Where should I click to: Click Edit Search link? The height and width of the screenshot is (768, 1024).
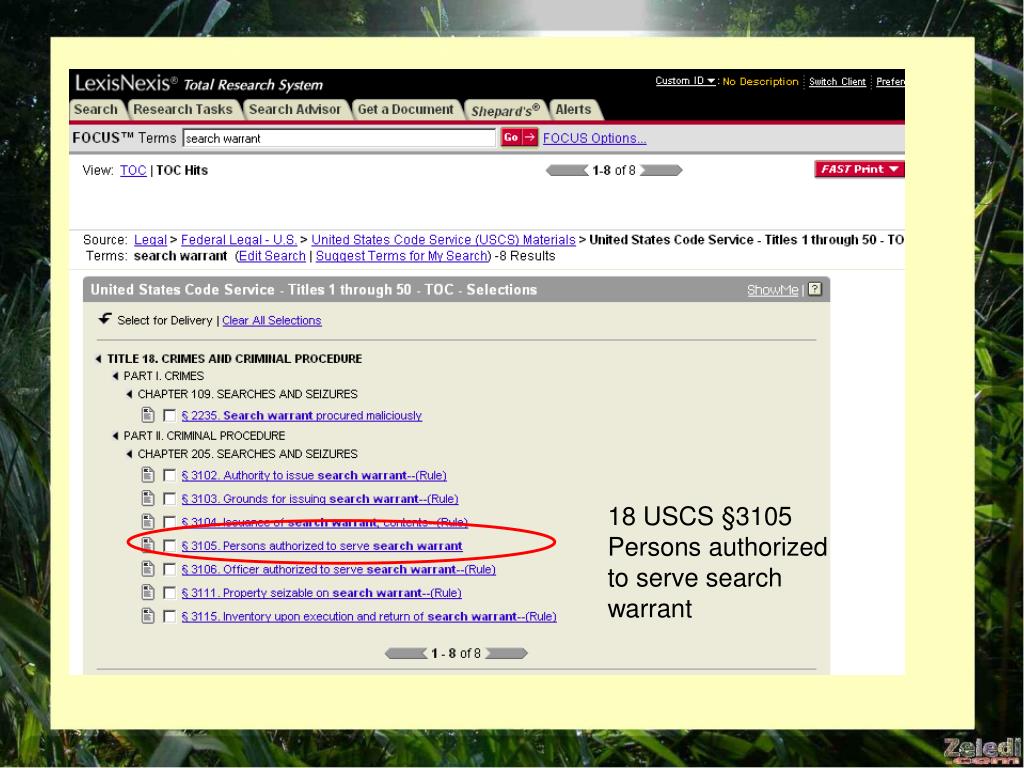(272, 256)
